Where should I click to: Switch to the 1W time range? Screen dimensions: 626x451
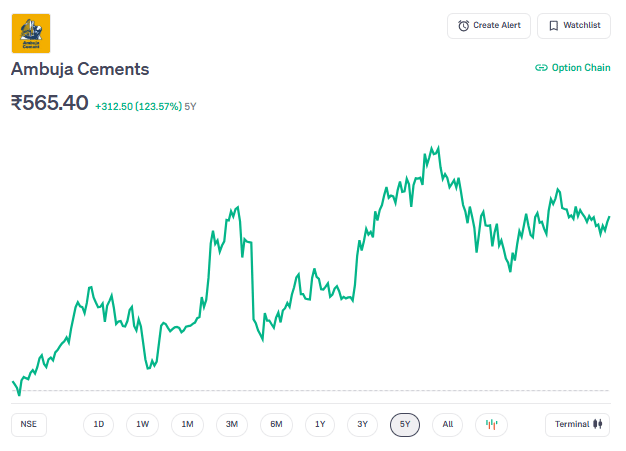(143, 424)
